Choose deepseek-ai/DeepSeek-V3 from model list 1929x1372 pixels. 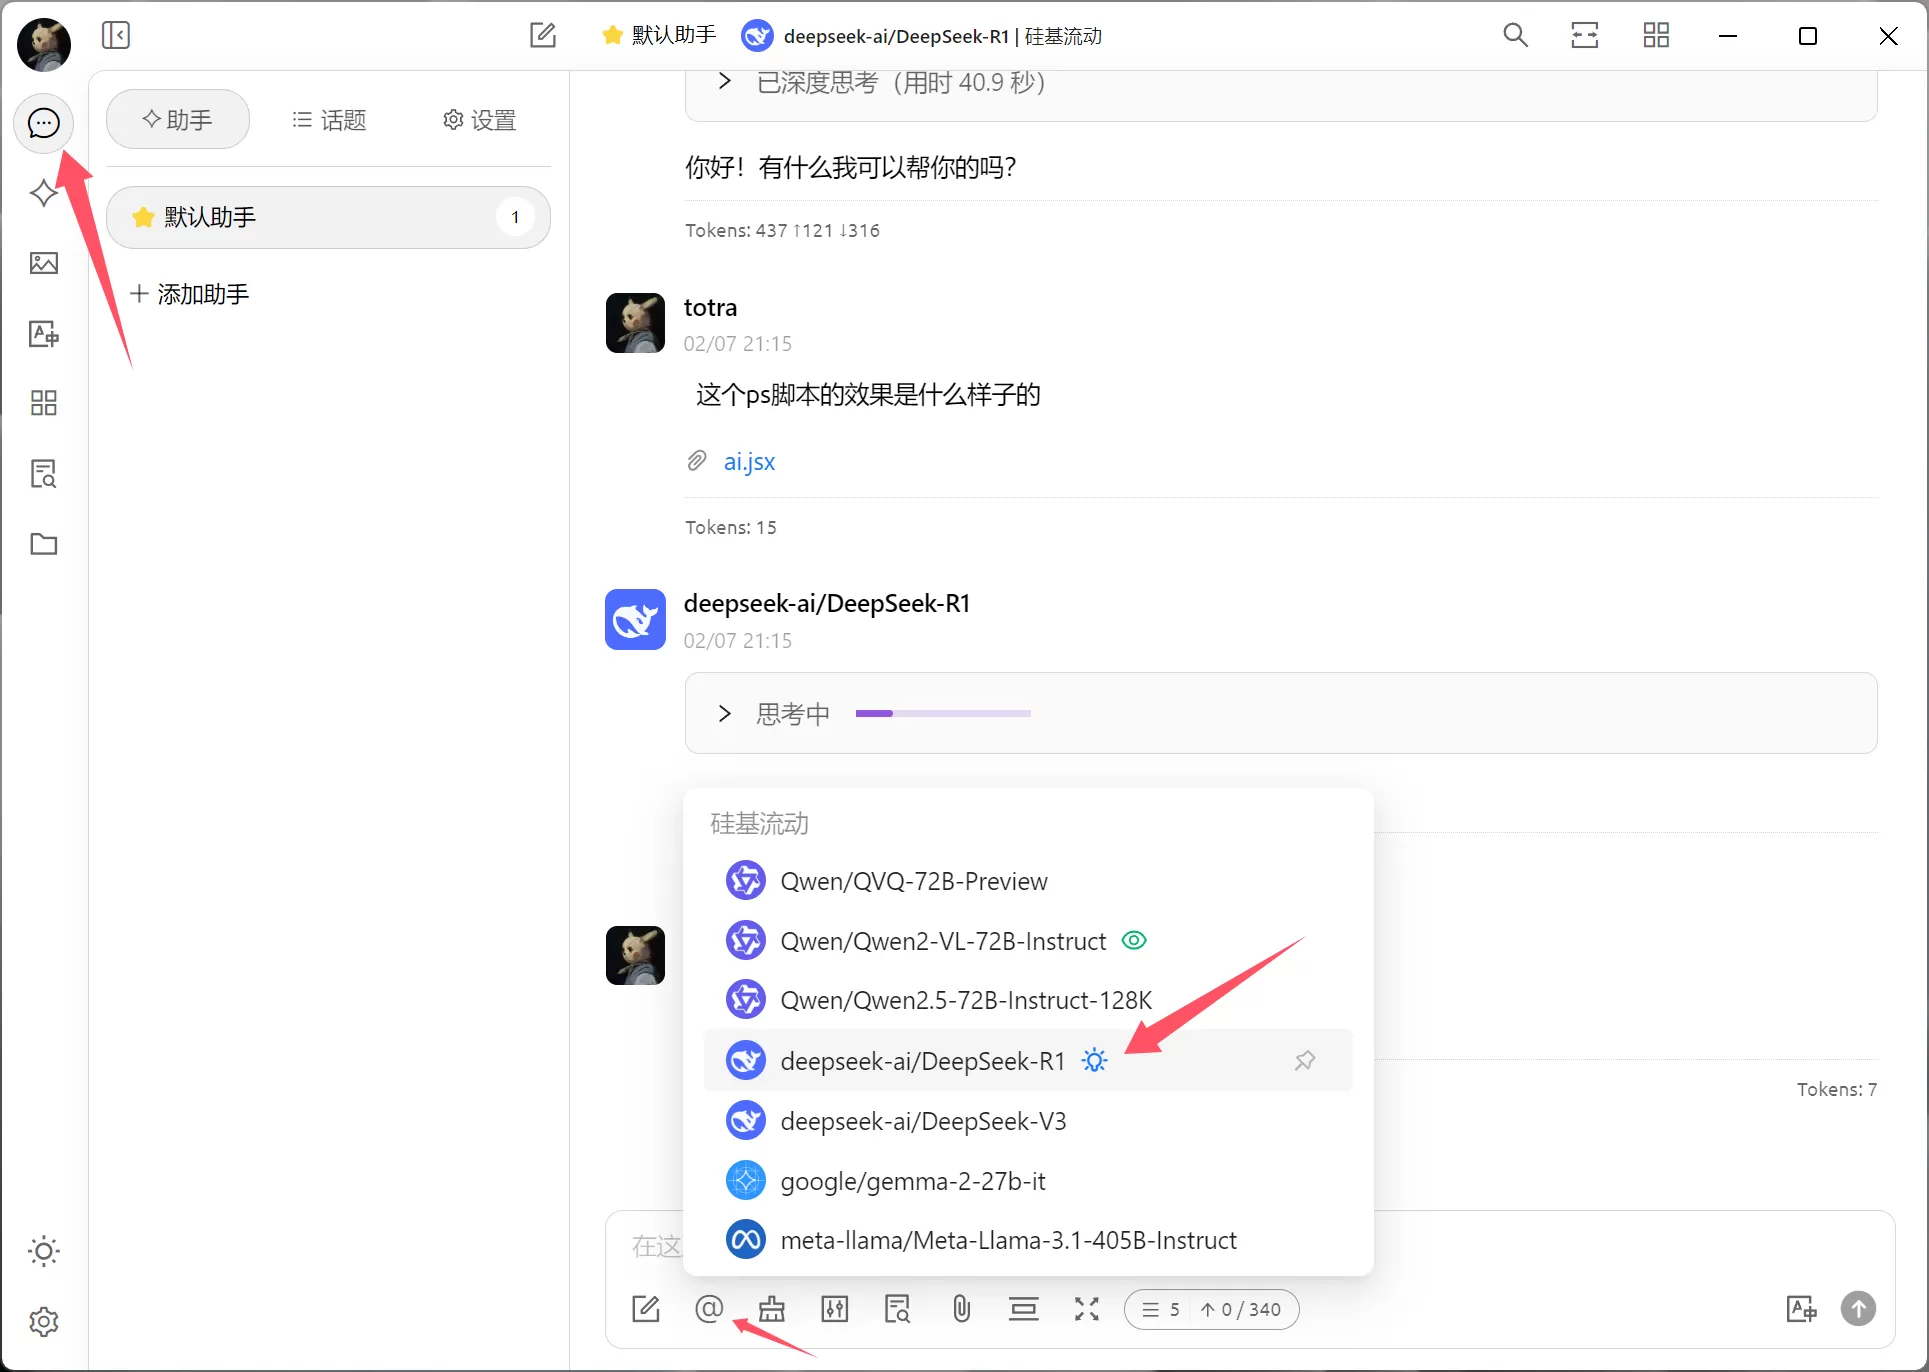(1028, 1121)
